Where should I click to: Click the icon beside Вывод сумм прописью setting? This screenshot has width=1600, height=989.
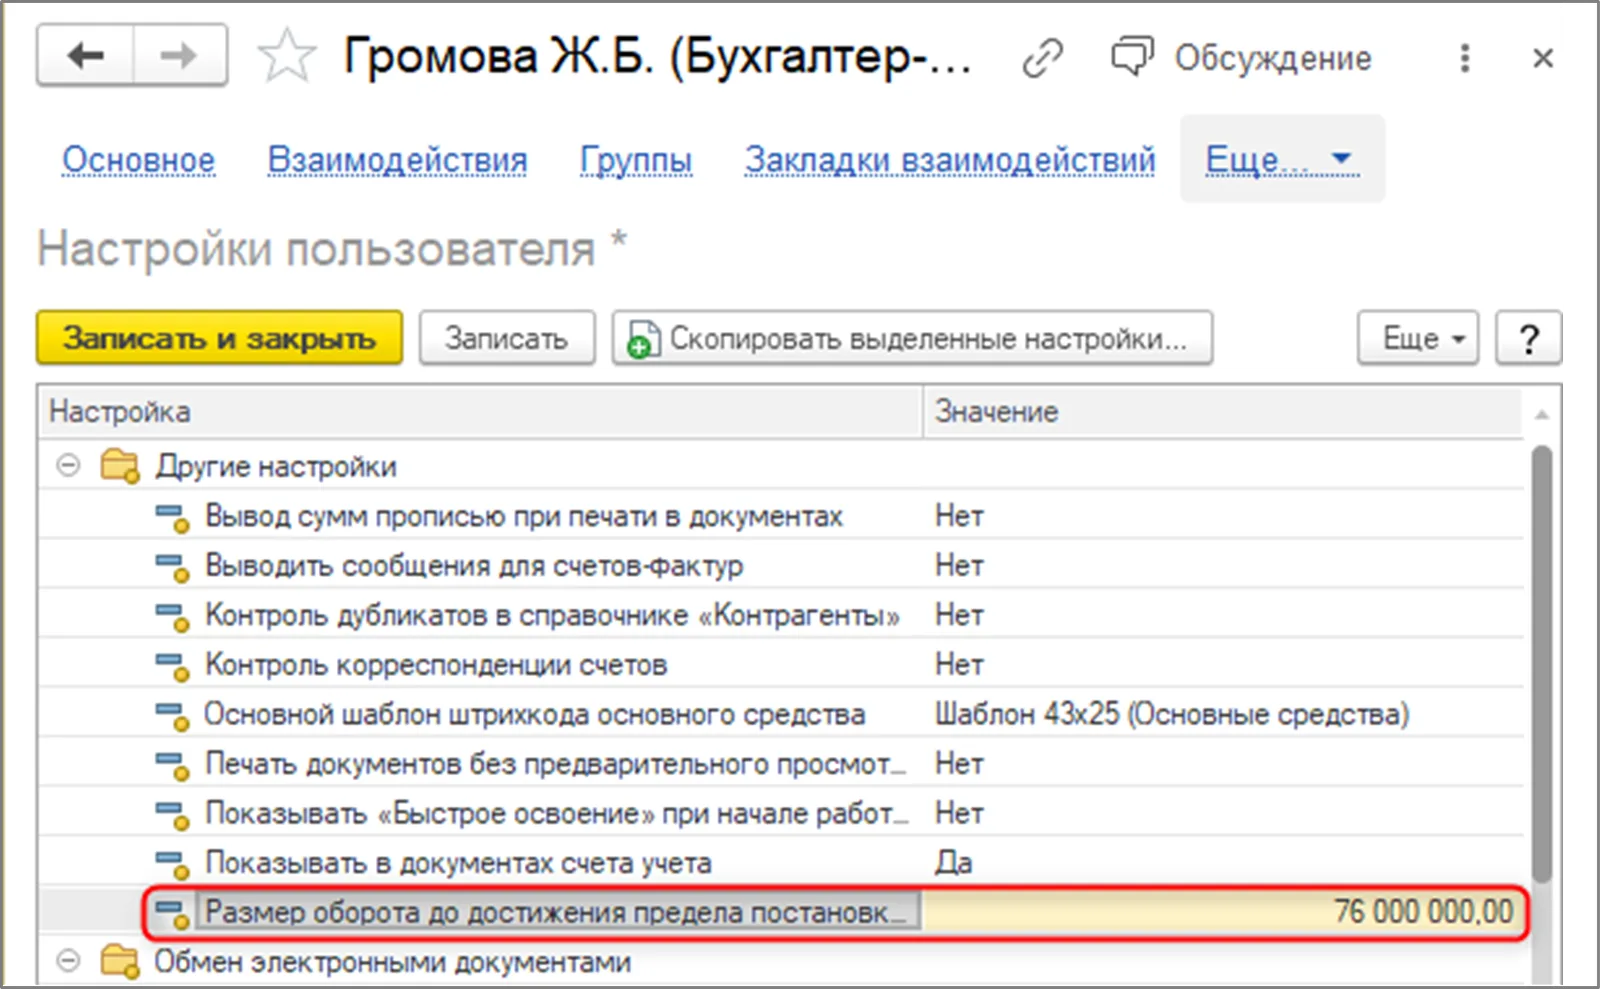172,517
